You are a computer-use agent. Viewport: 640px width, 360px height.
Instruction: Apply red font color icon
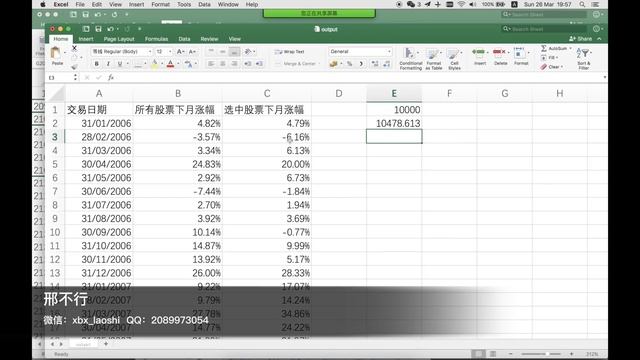tap(171, 64)
